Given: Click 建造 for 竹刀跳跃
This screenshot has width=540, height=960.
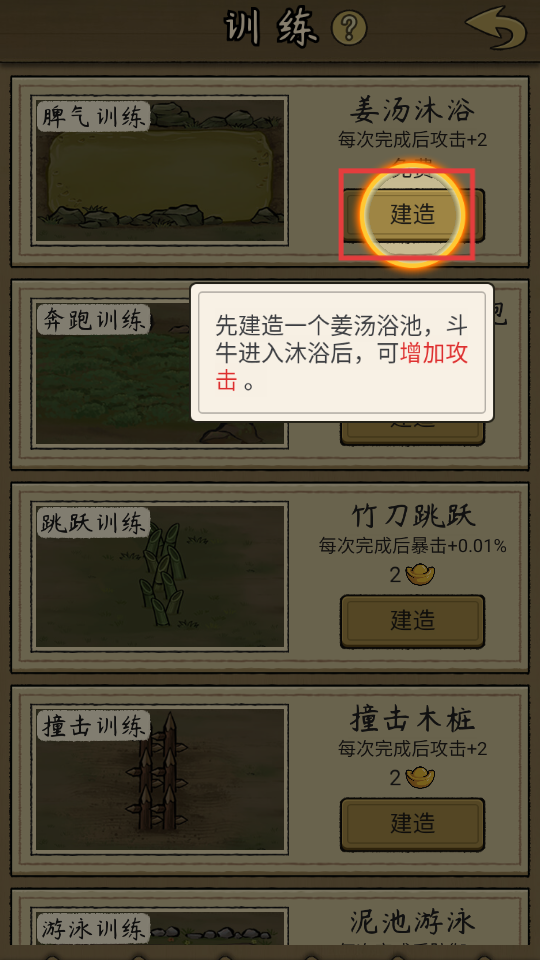Looking at the screenshot, I should (x=413, y=621).
